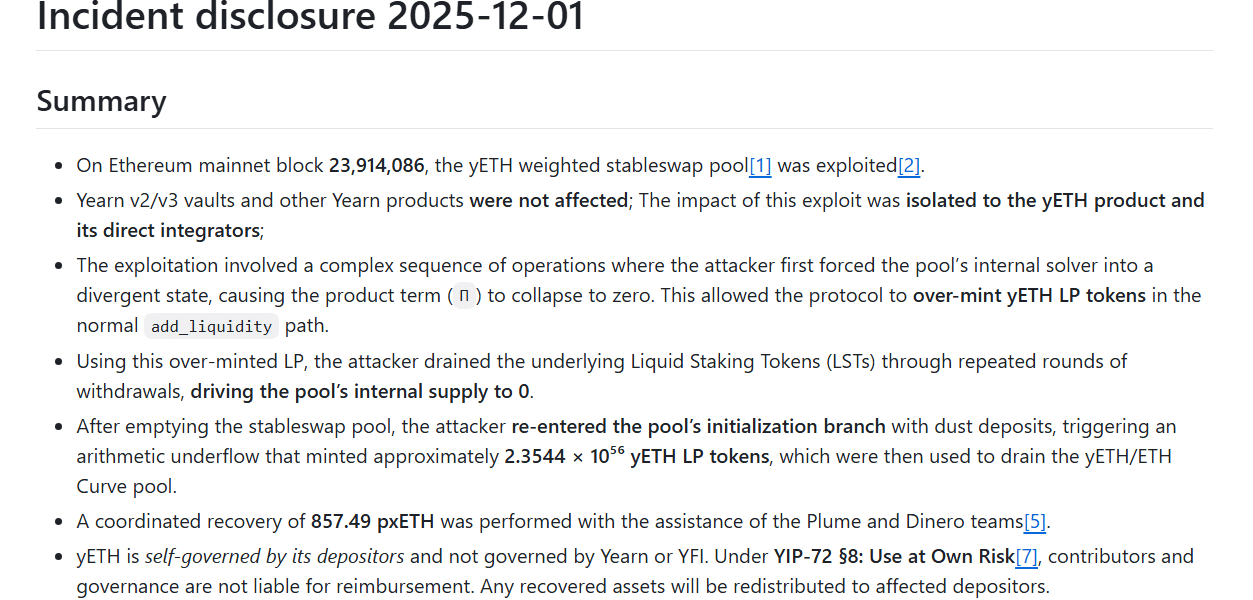Open footnote link [1] after stableswap pool
This screenshot has width=1253, height=600.
tap(760, 166)
